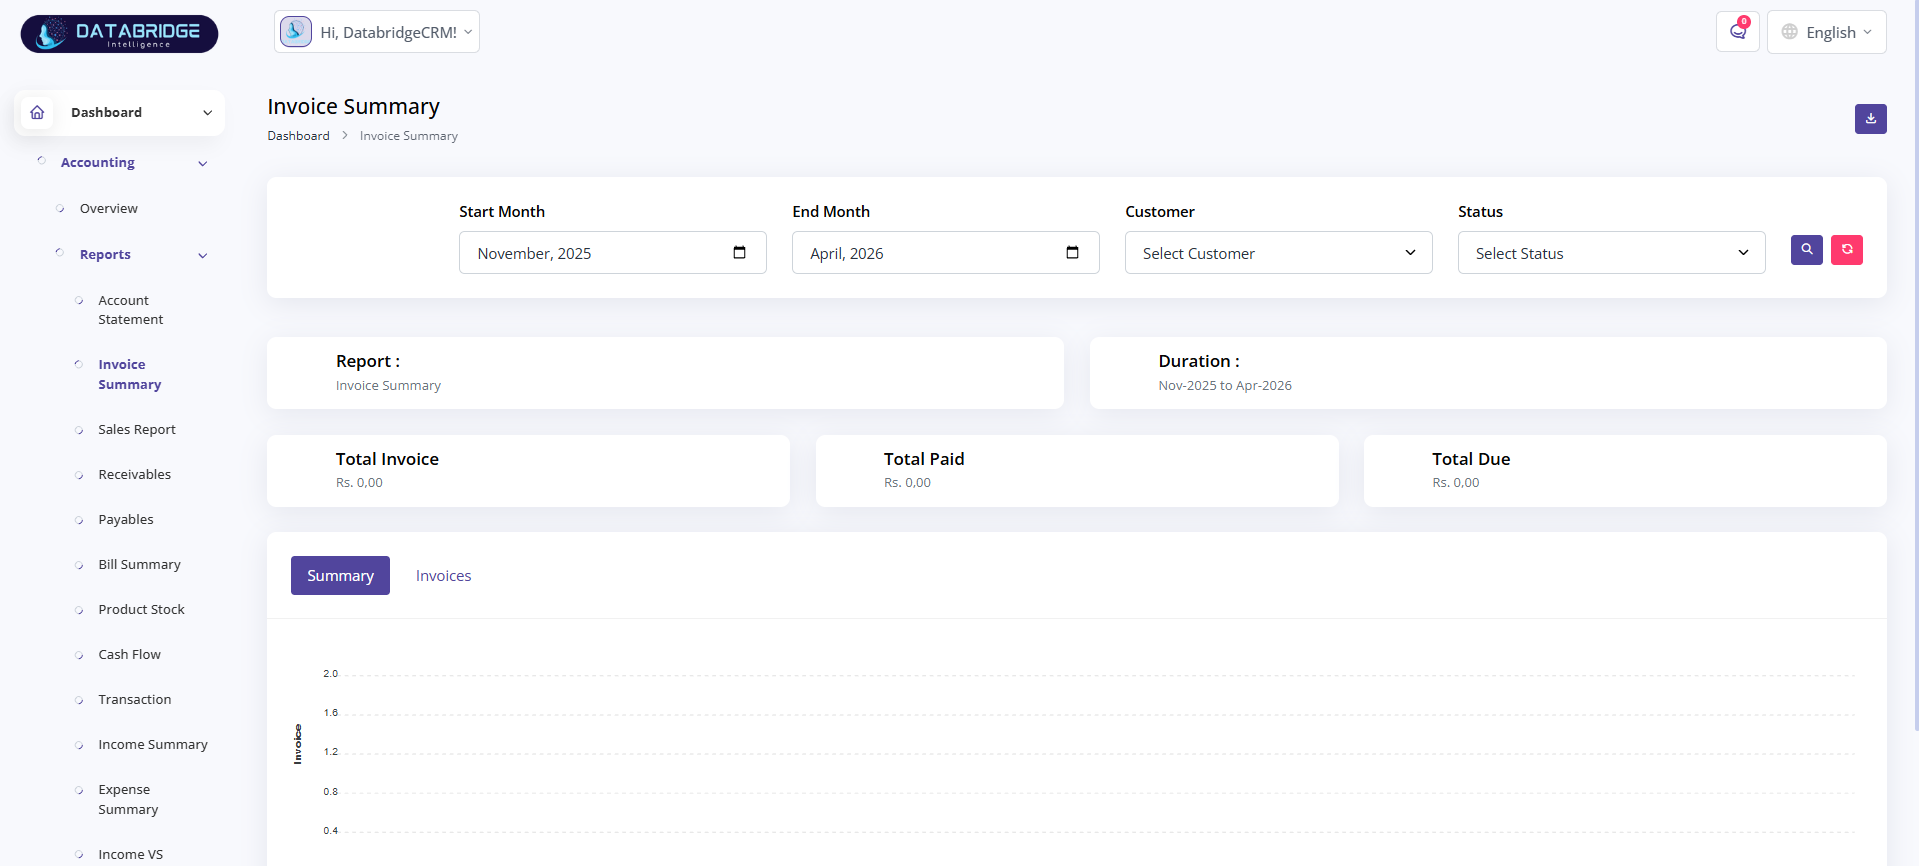1919x866 pixels.
Task: Open the English language dropdown
Action: (x=1827, y=32)
